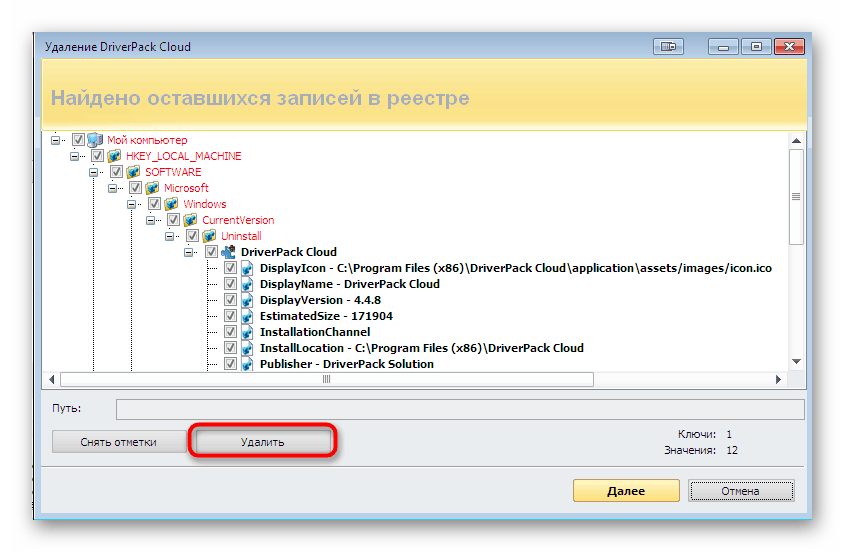Click the InstallationChannel value icon
The image size is (844, 552).
247,332
